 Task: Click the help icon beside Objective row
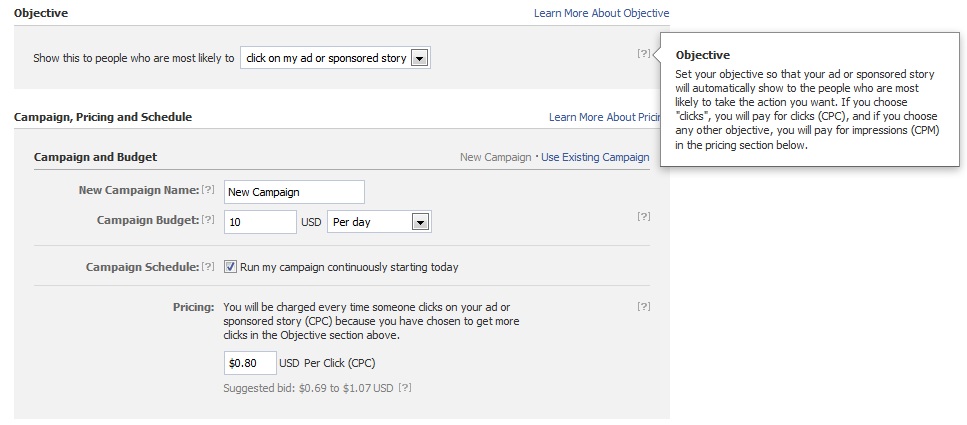[643, 54]
